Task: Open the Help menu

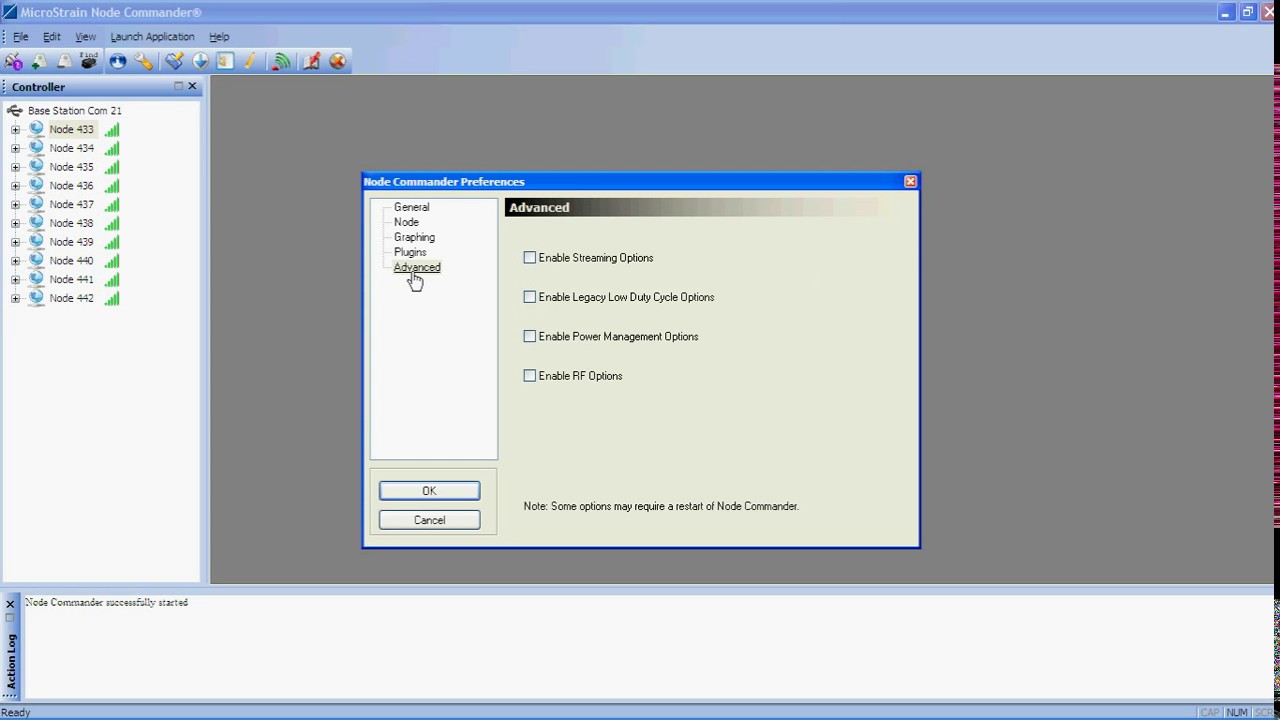Action: pyautogui.click(x=219, y=37)
